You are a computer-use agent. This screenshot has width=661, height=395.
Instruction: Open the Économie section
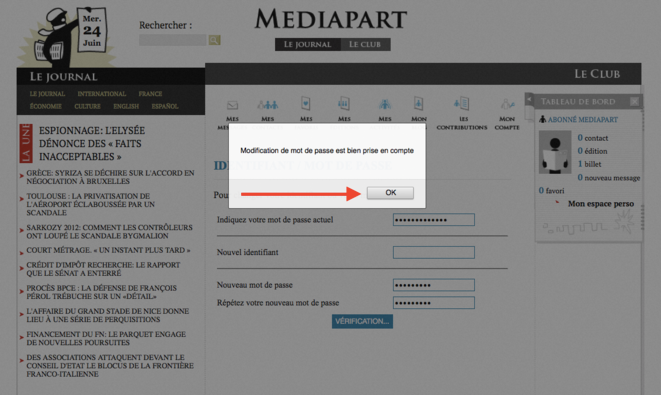[x=46, y=106]
